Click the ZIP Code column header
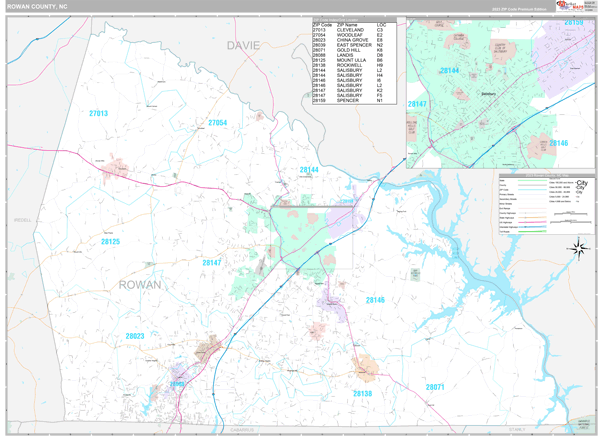The image size is (600, 436). 322,24
